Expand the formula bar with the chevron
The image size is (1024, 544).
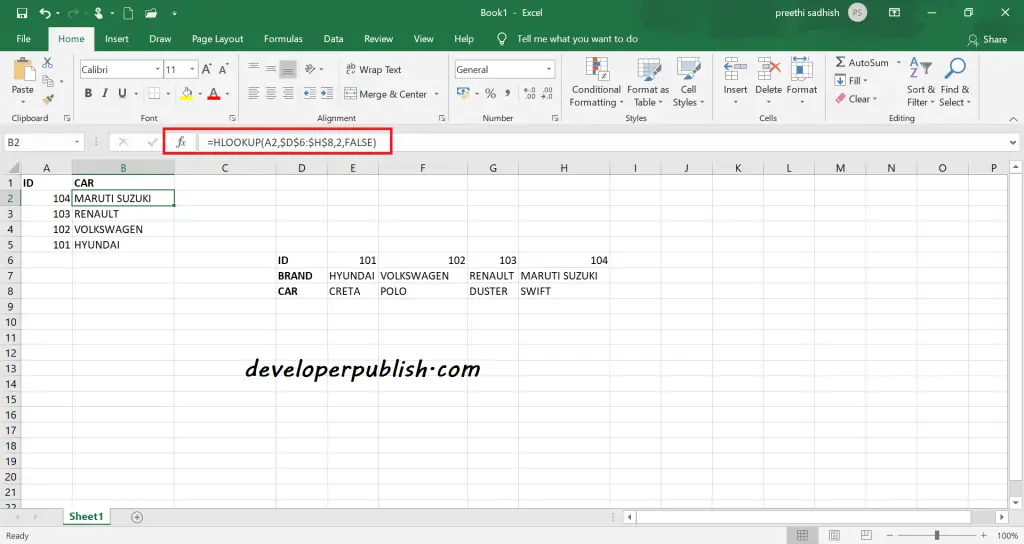[x=1013, y=142]
